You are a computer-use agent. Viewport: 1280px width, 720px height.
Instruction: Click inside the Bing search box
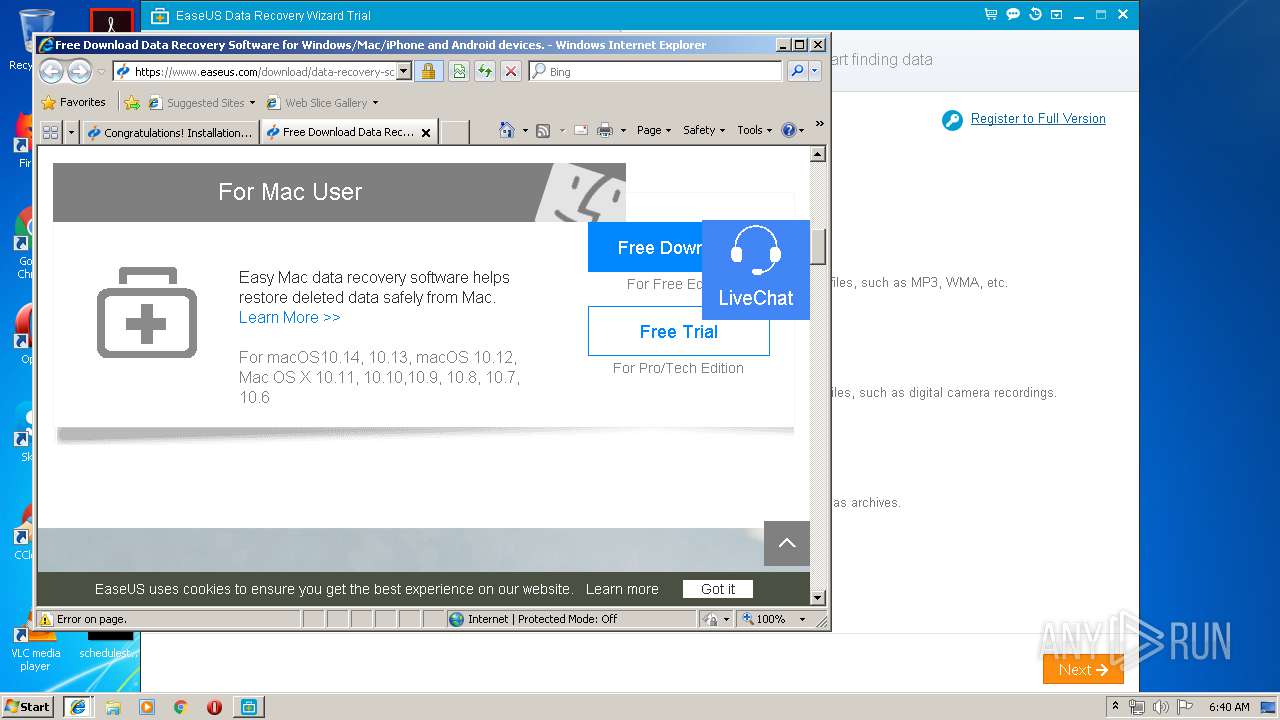663,71
